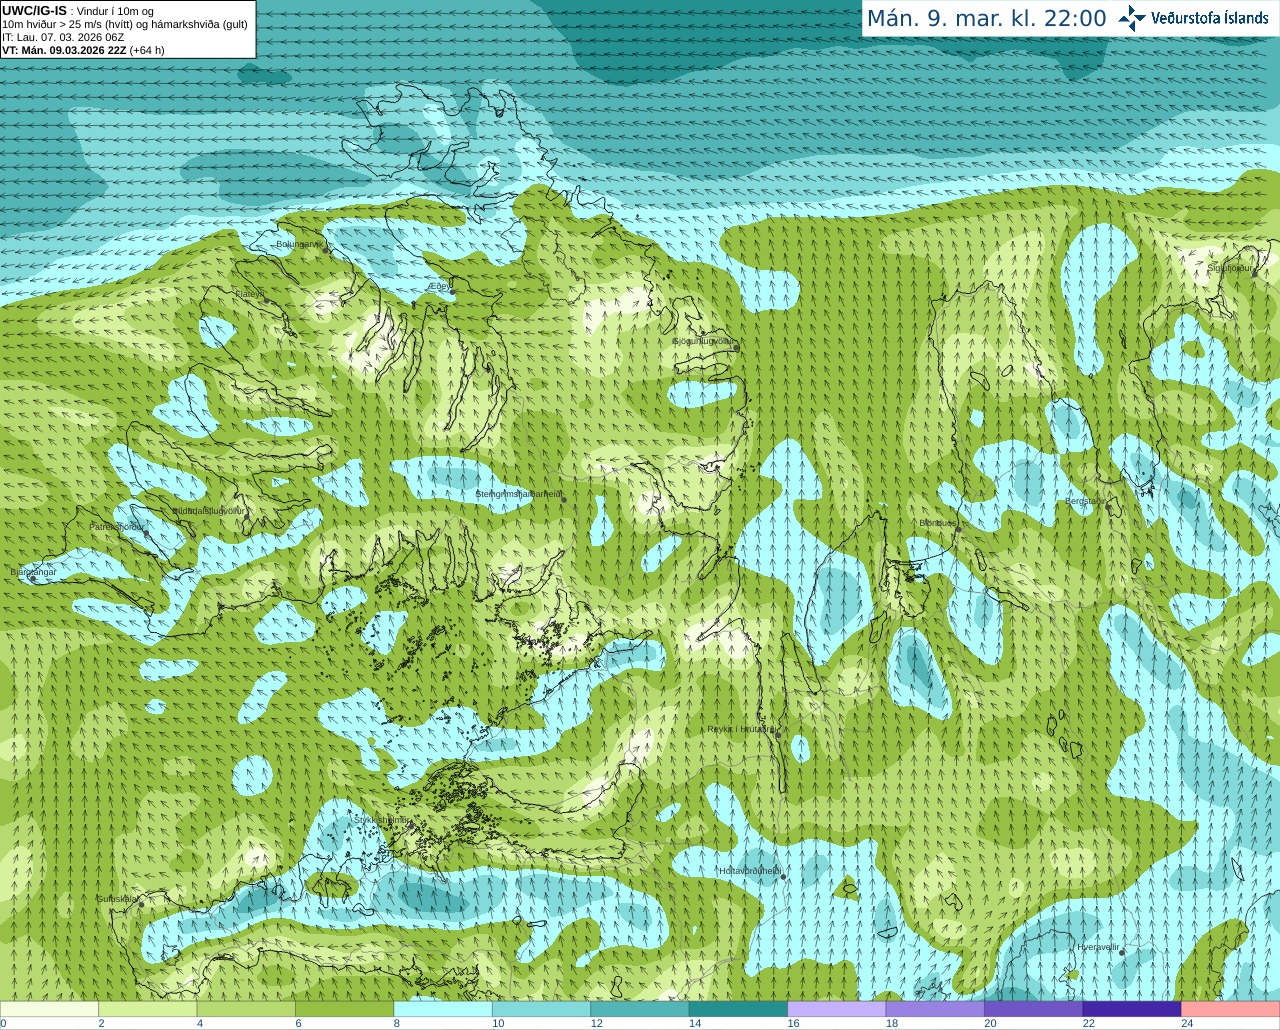Click the Bjargtangar station dot

tap(32, 578)
